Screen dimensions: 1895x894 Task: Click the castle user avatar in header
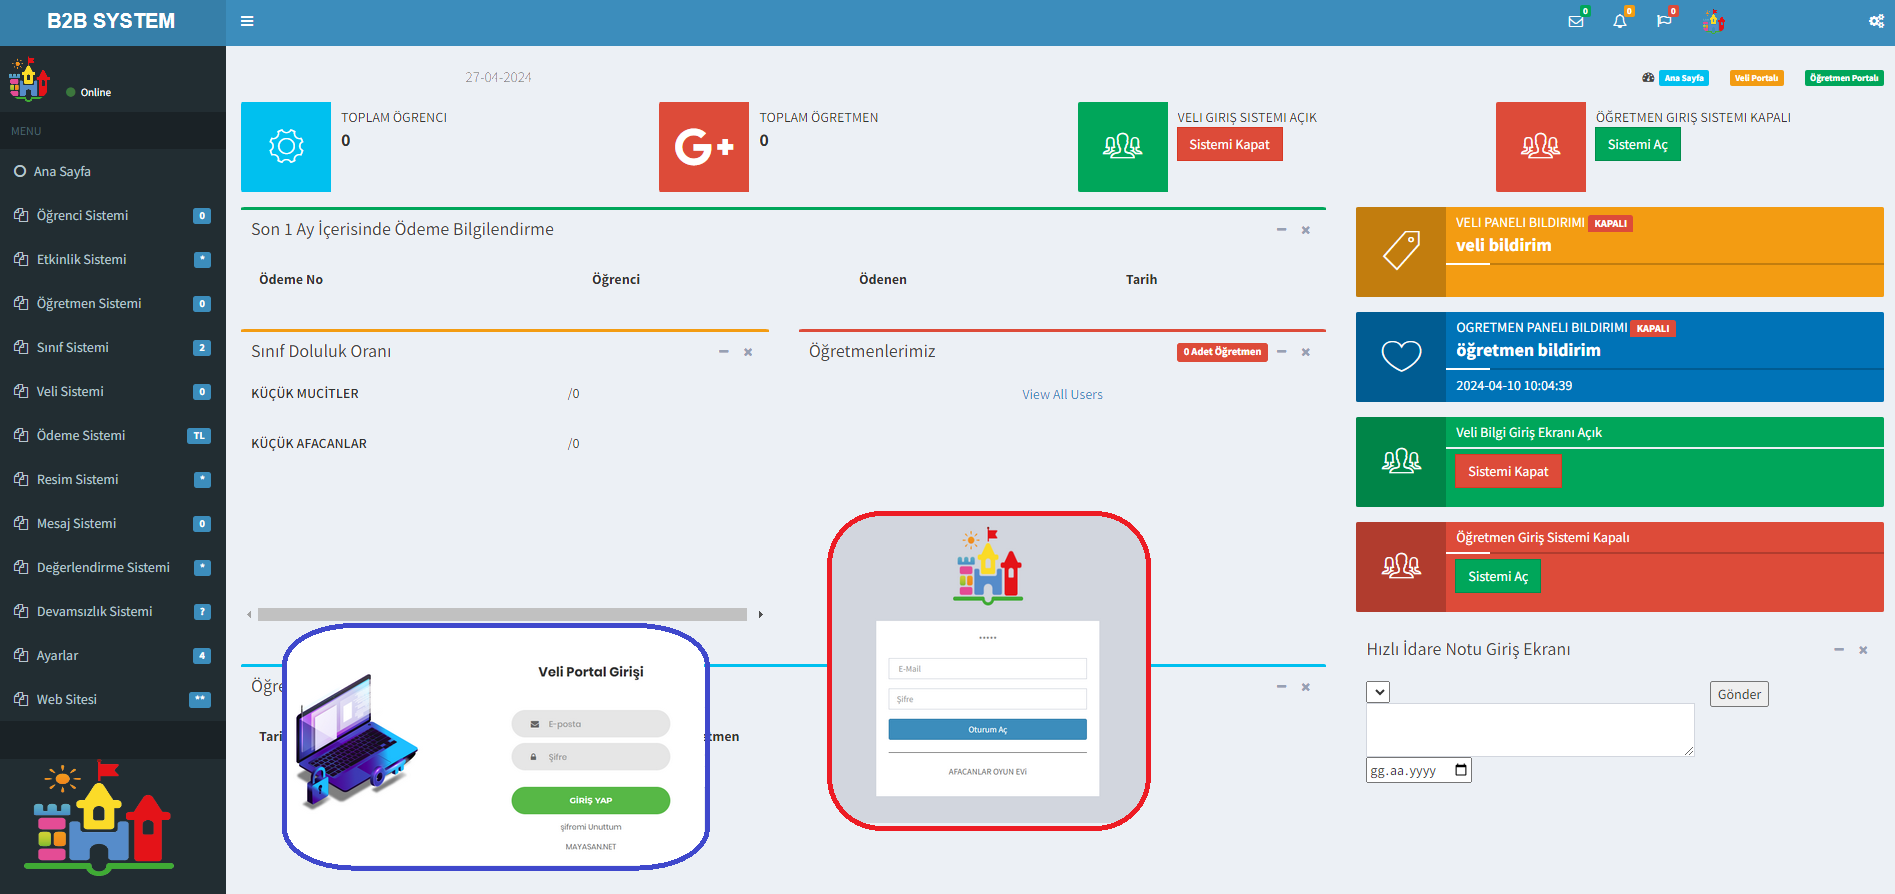click(x=1714, y=21)
